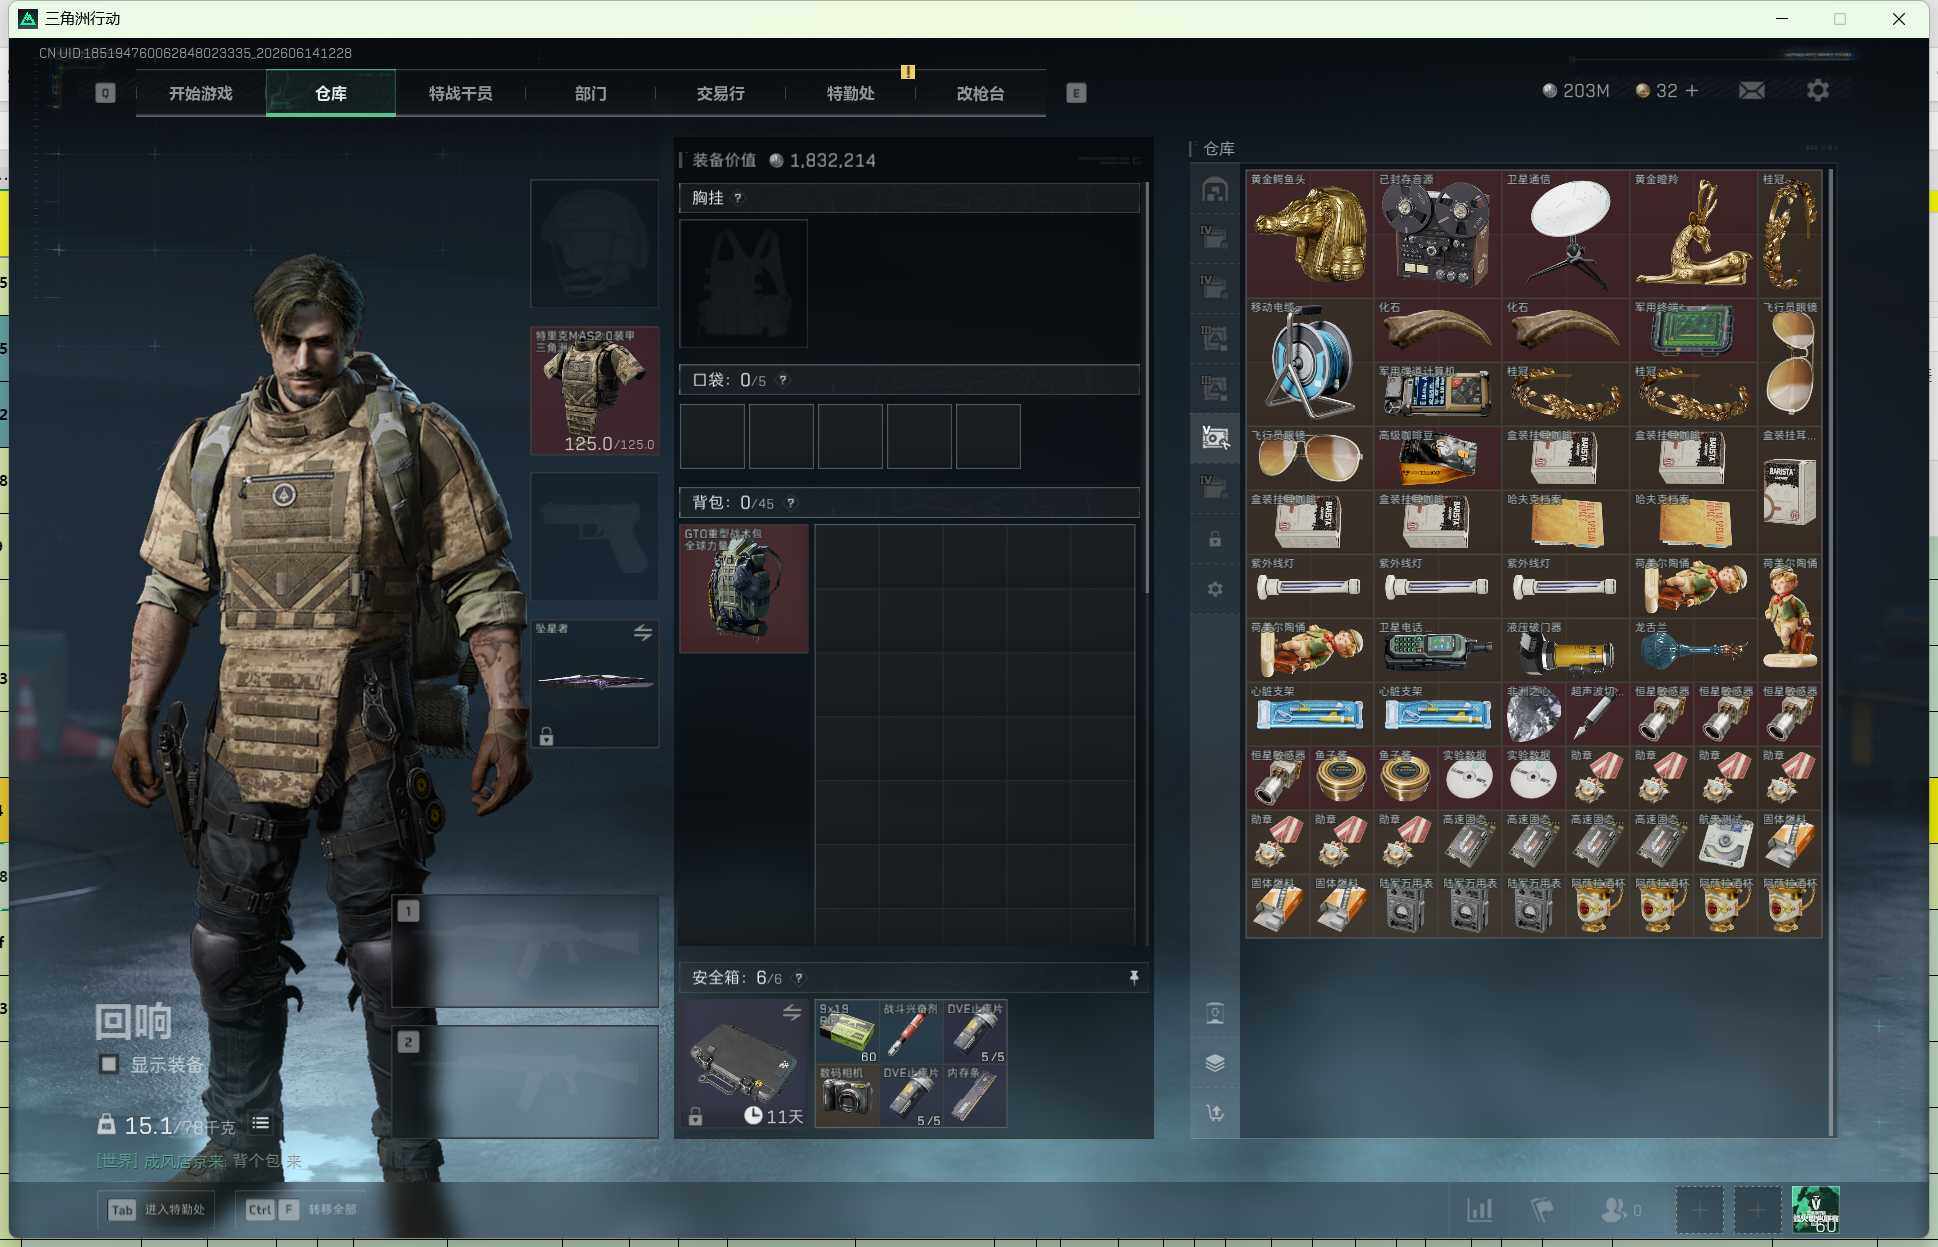Select the 军用弹道计算机 ballistic computer item
The image size is (1938, 1247).
(1437, 394)
